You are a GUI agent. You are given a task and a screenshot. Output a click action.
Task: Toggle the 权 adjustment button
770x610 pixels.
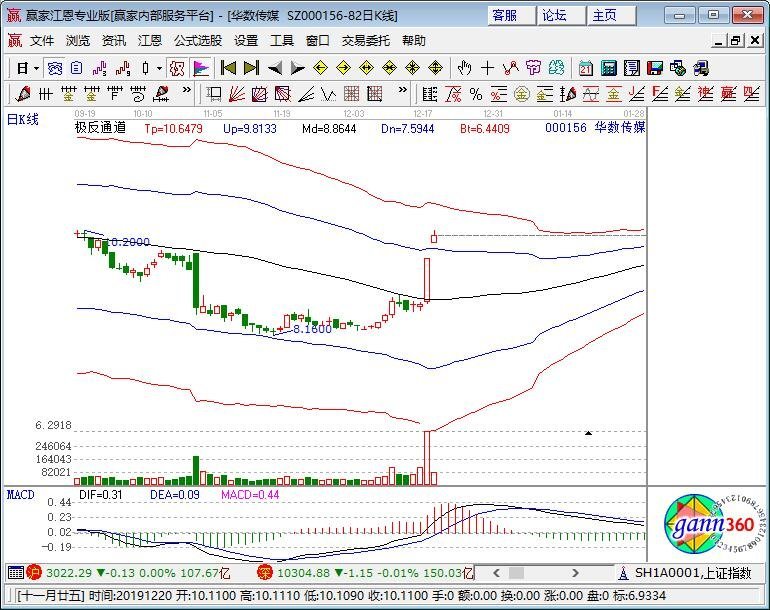[x=177, y=68]
